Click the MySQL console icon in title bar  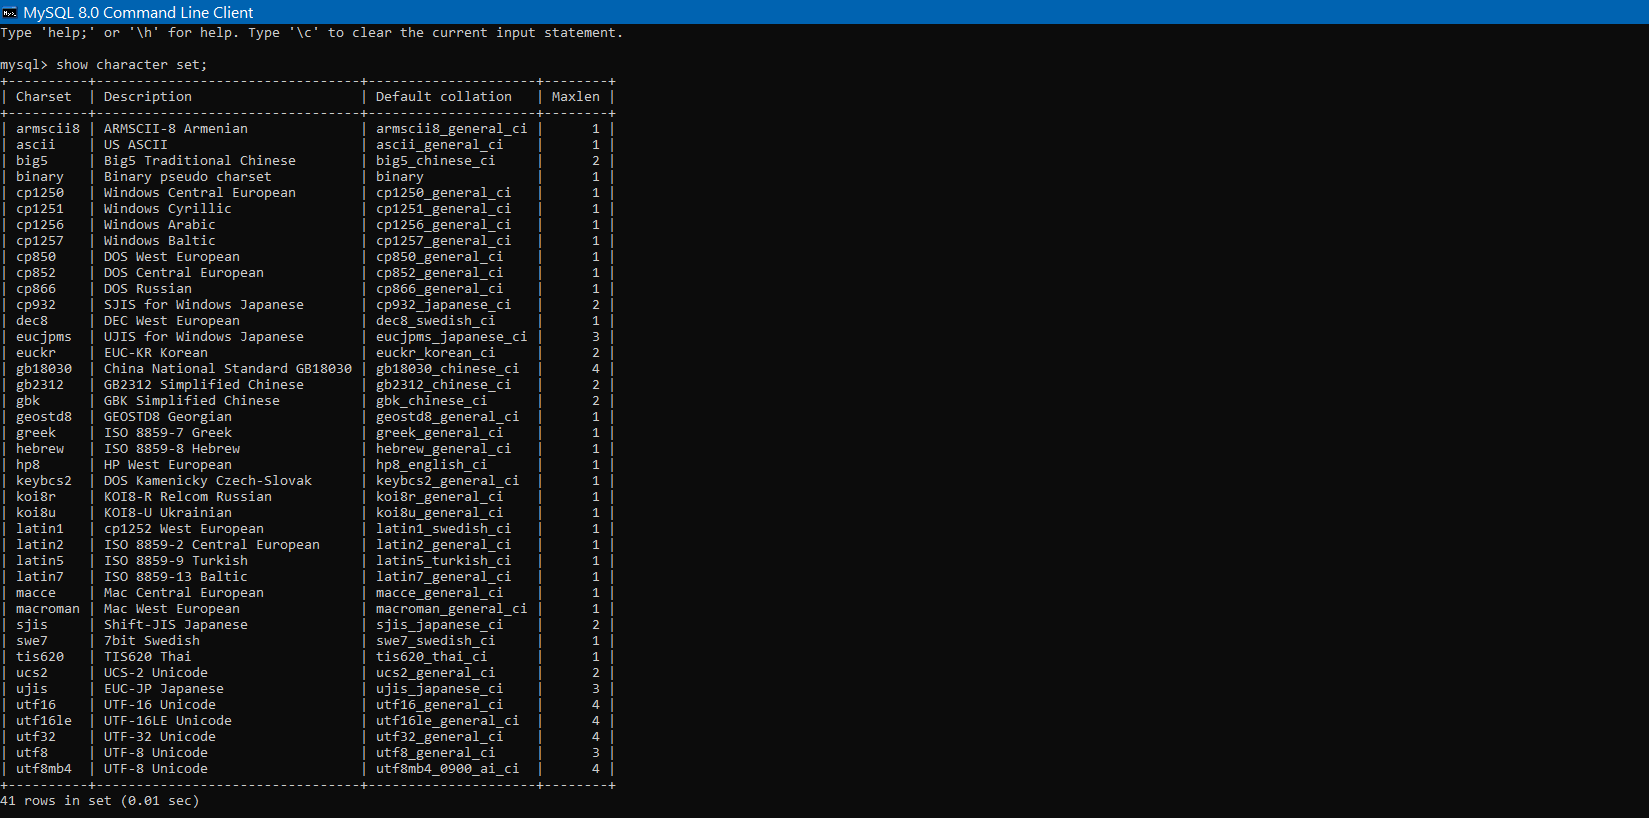click(10, 12)
